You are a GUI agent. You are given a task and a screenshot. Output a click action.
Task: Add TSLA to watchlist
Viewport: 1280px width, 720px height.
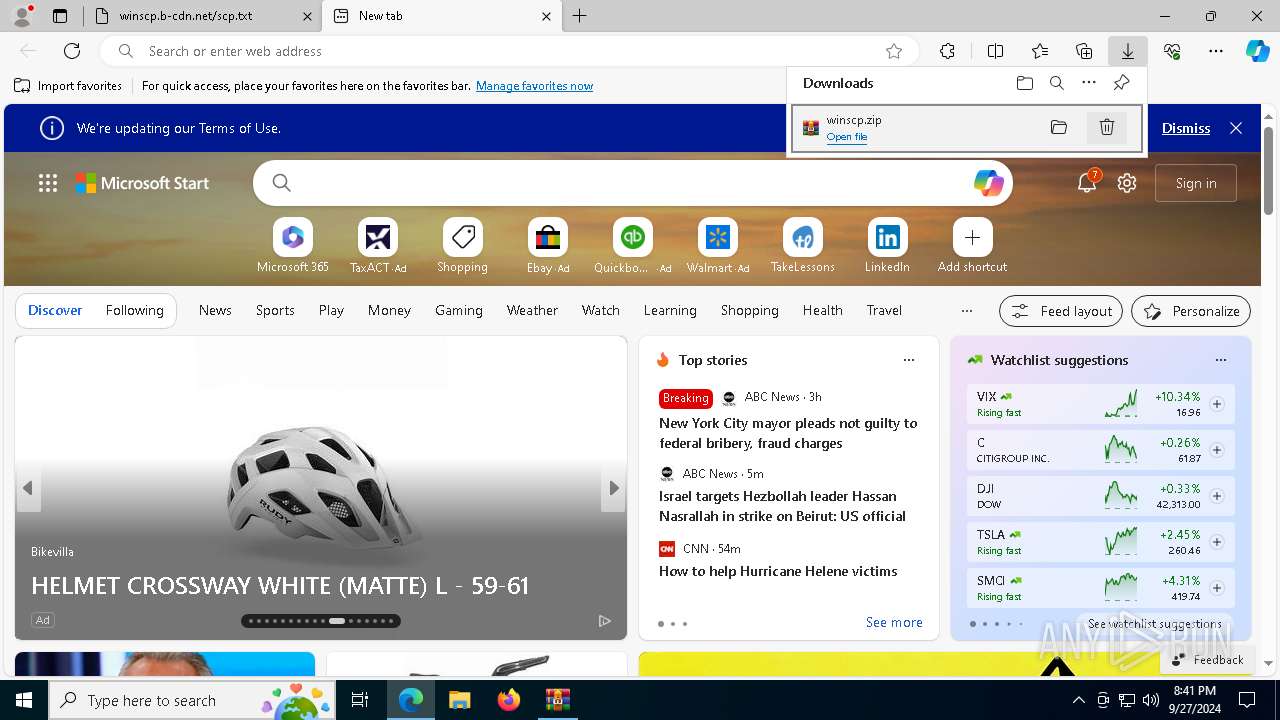[x=1217, y=542]
